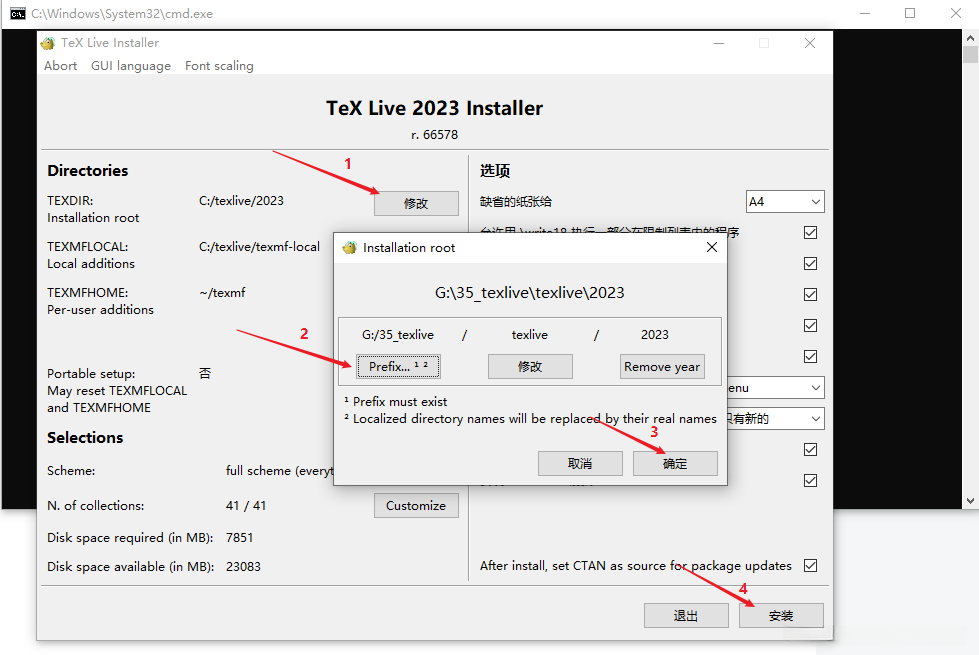Click the Remove year button

[662, 367]
